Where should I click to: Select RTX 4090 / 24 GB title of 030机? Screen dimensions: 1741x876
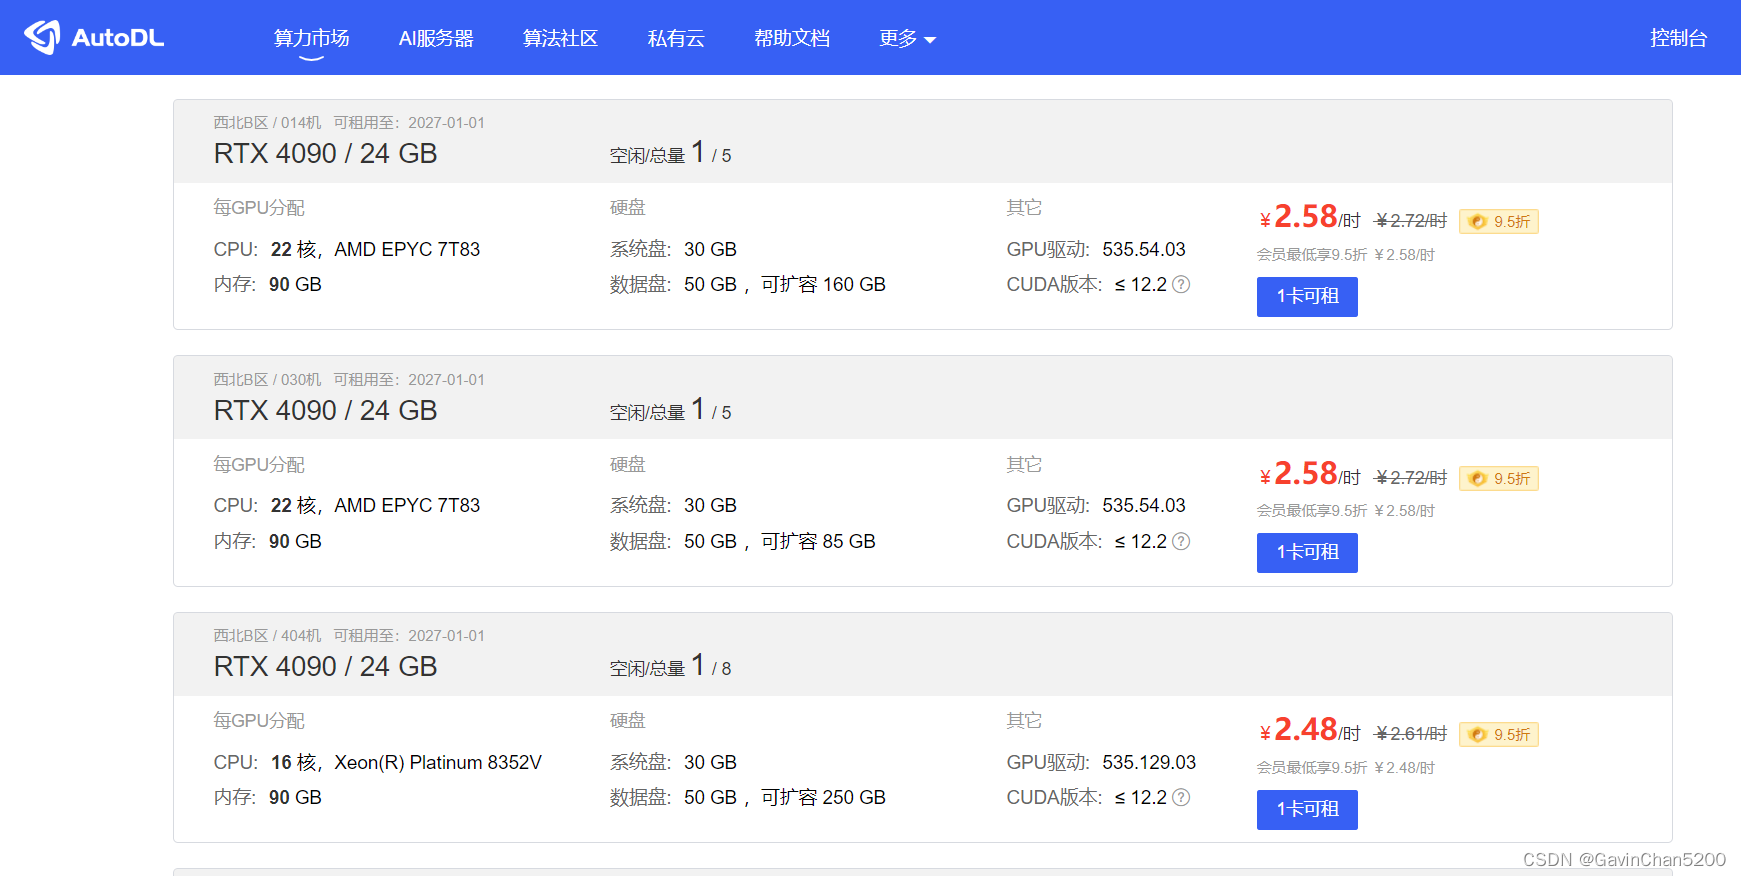(325, 411)
